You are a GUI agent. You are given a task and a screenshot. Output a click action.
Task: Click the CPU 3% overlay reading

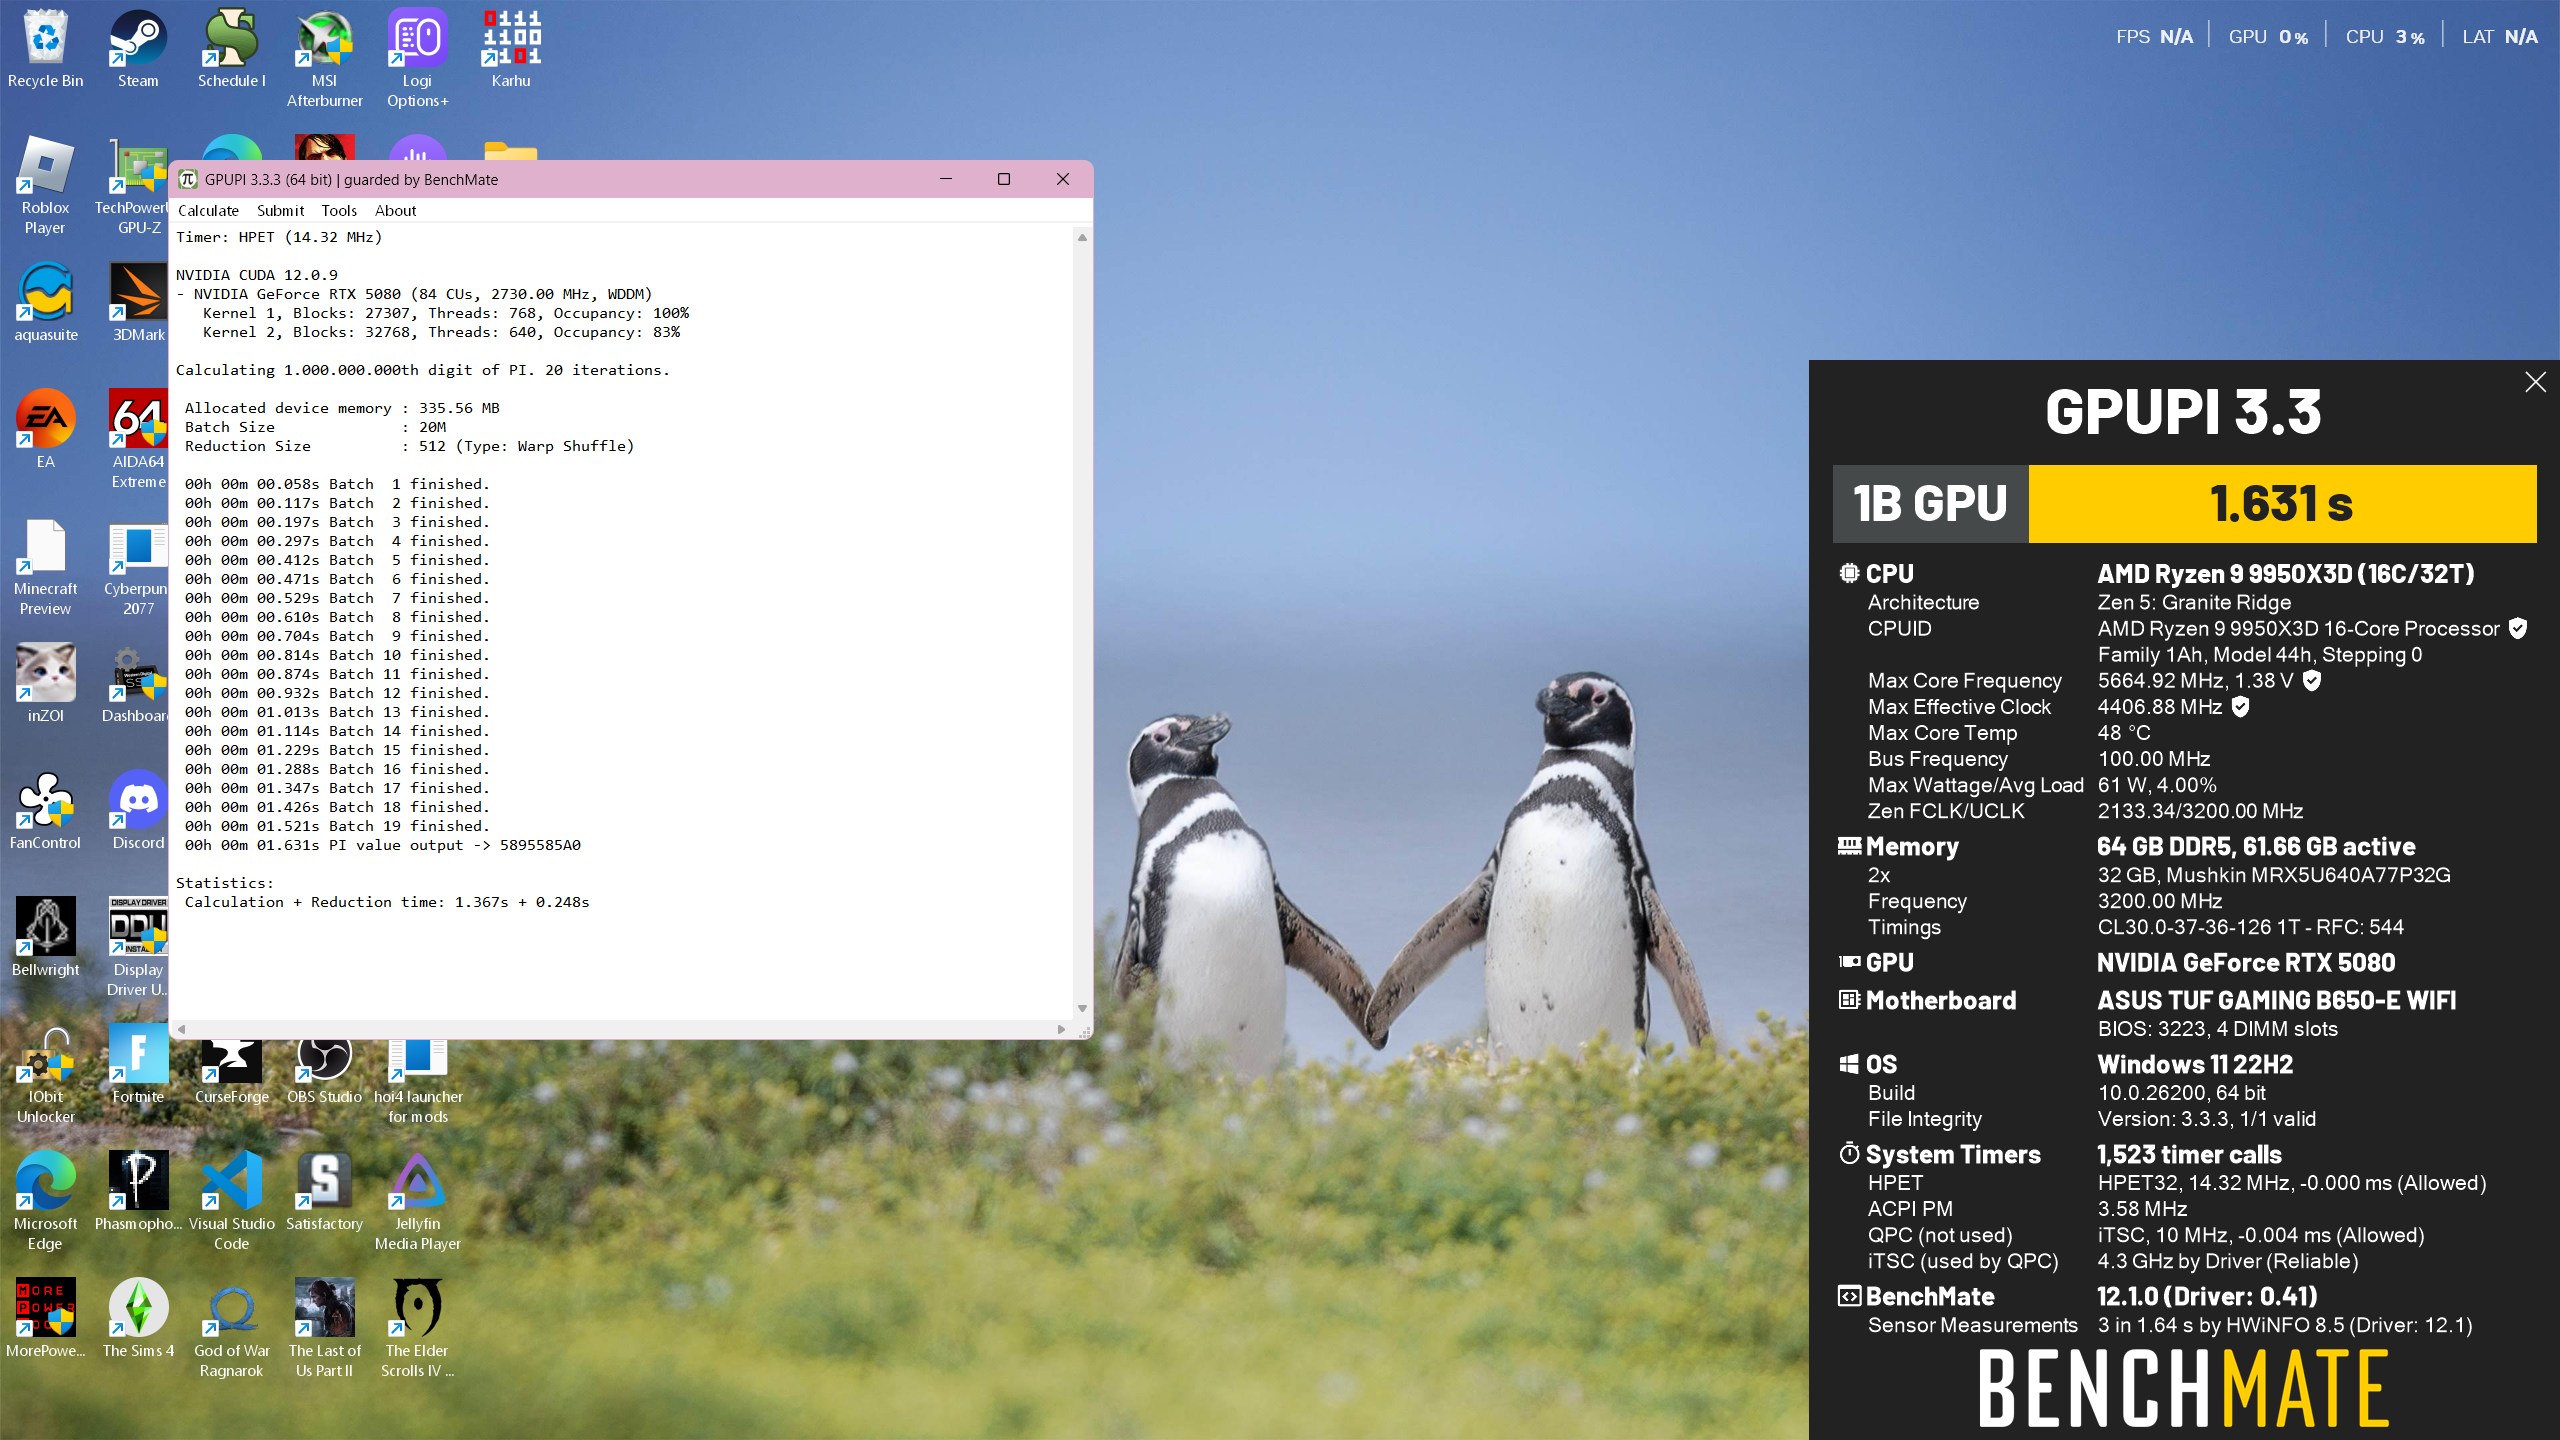pos(2385,37)
